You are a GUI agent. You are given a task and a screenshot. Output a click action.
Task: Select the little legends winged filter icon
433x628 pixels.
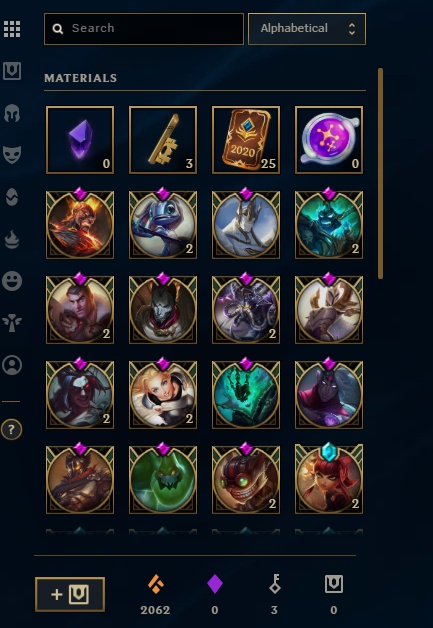12,323
